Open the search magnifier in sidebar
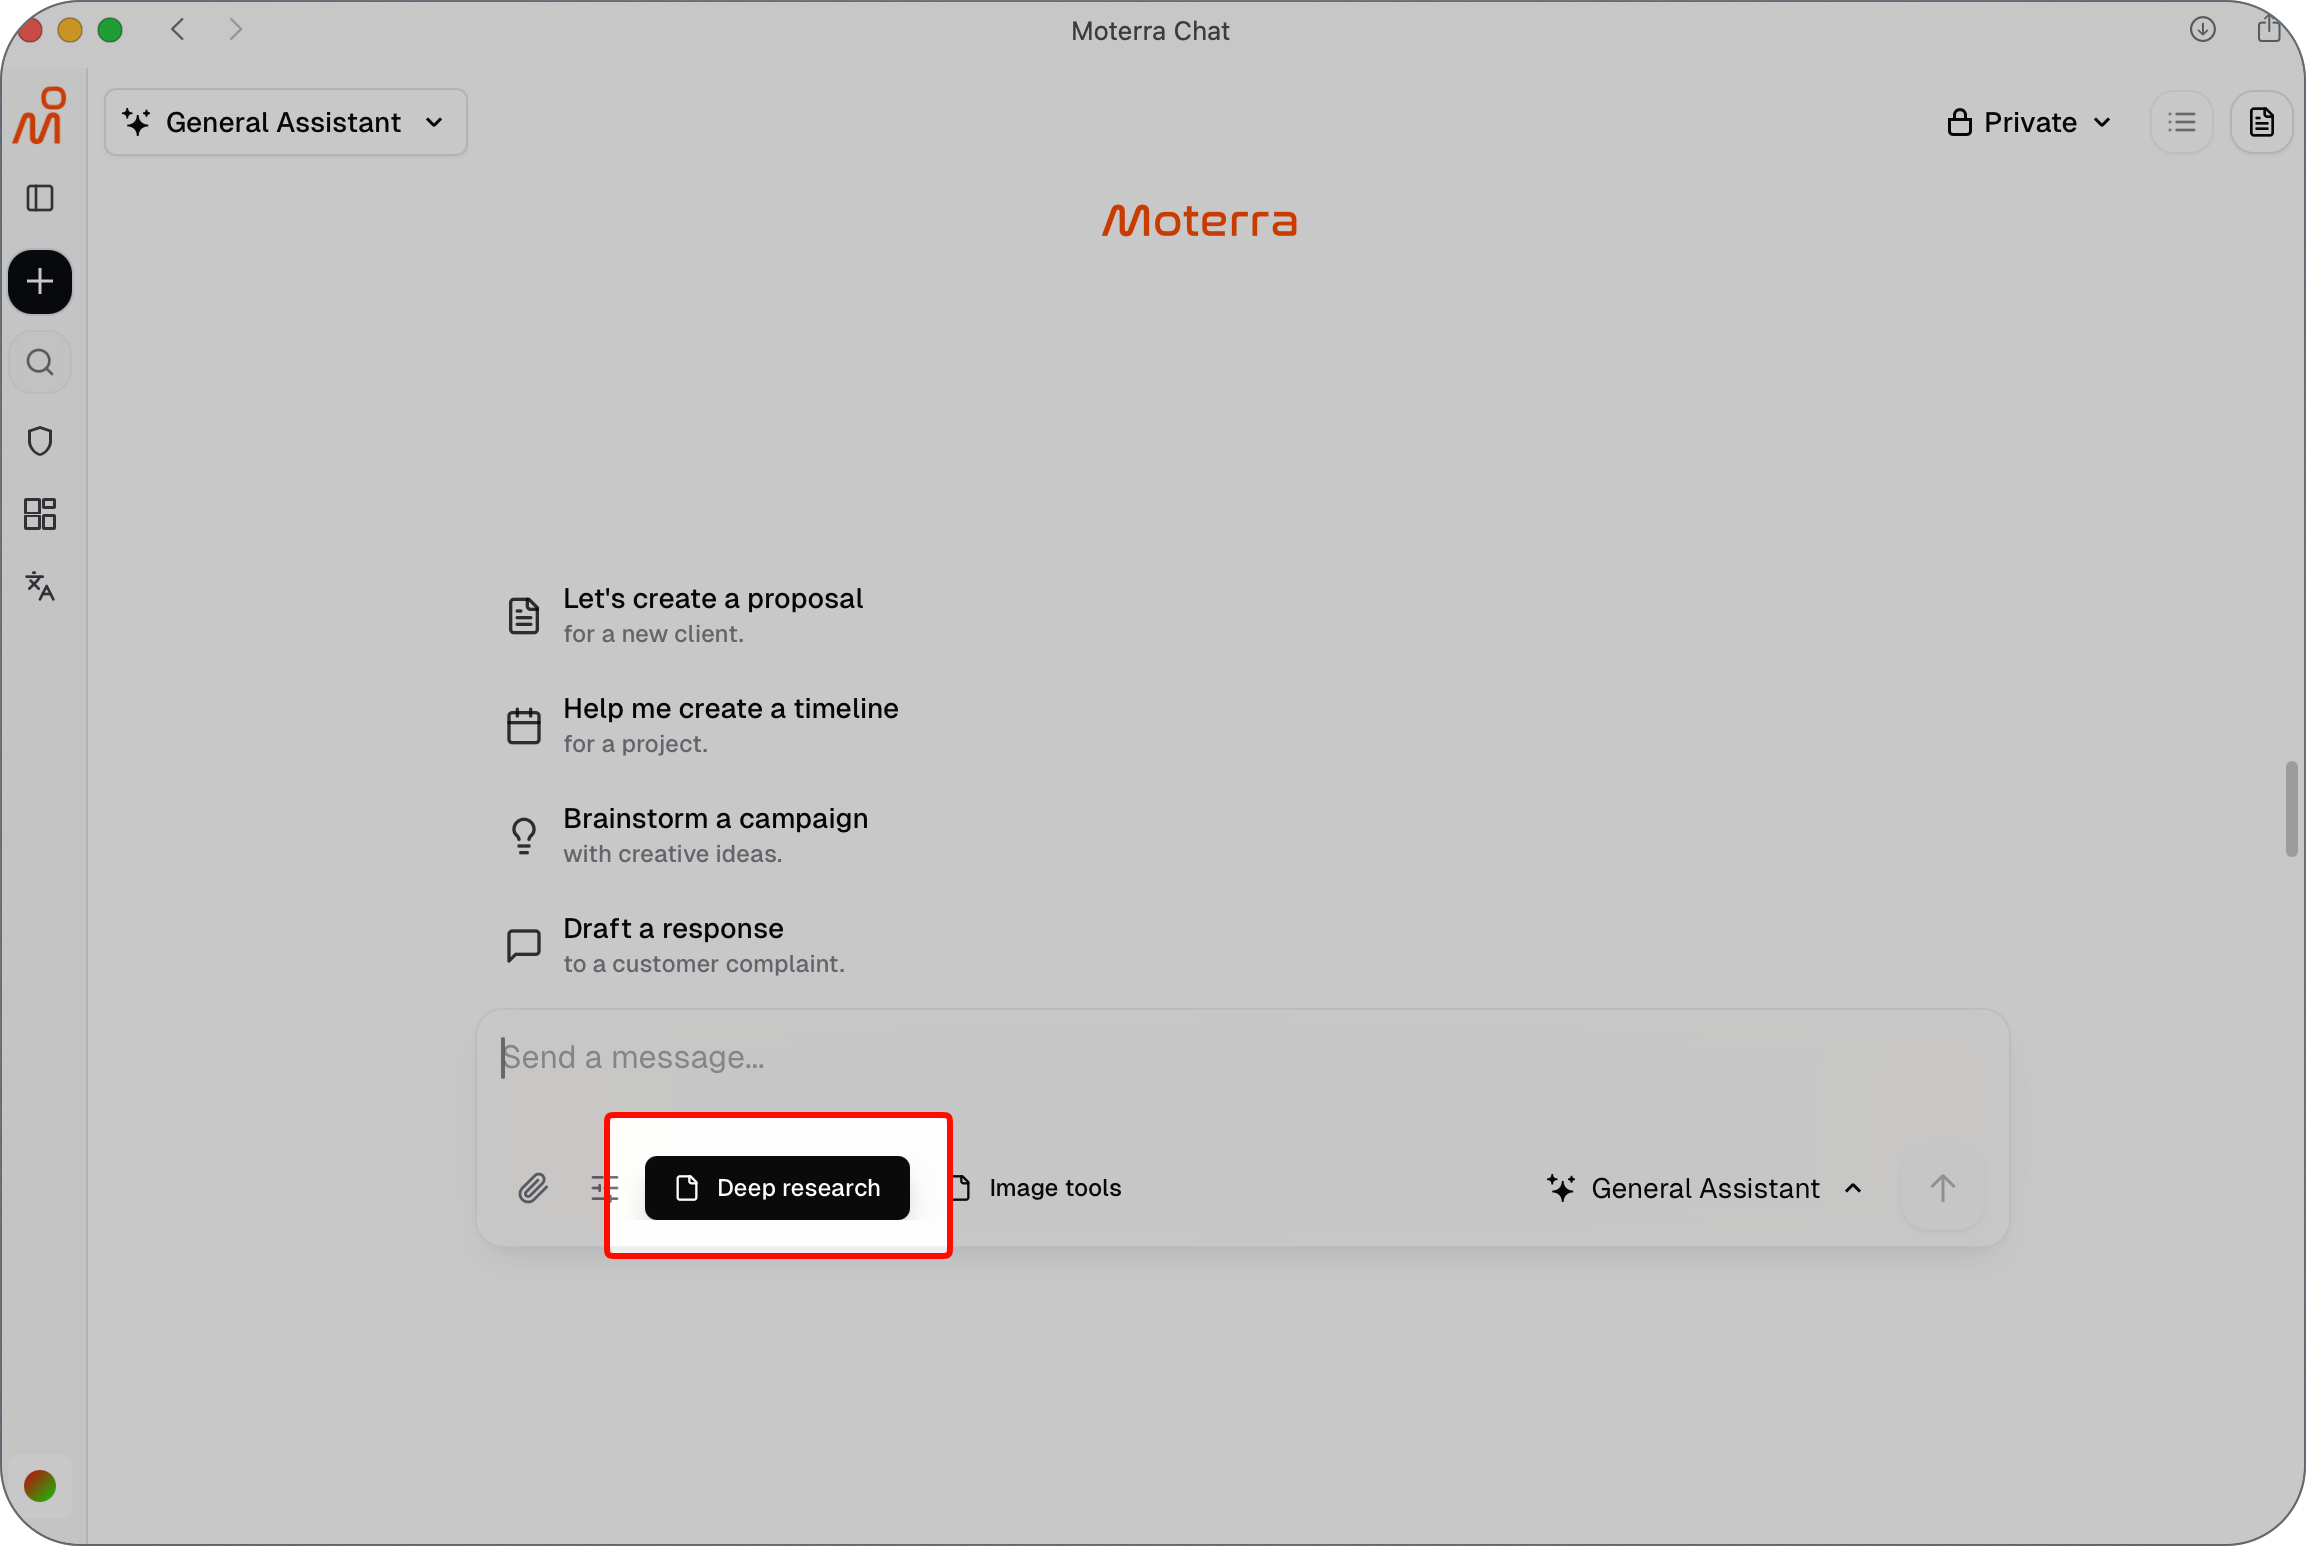The width and height of the screenshot is (2306, 1546). tap(40, 362)
